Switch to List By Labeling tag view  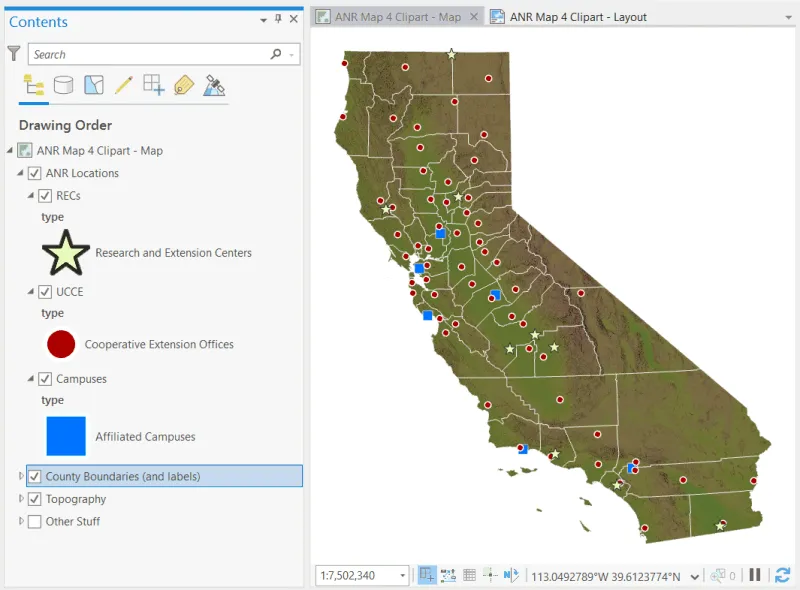[183, 85]
